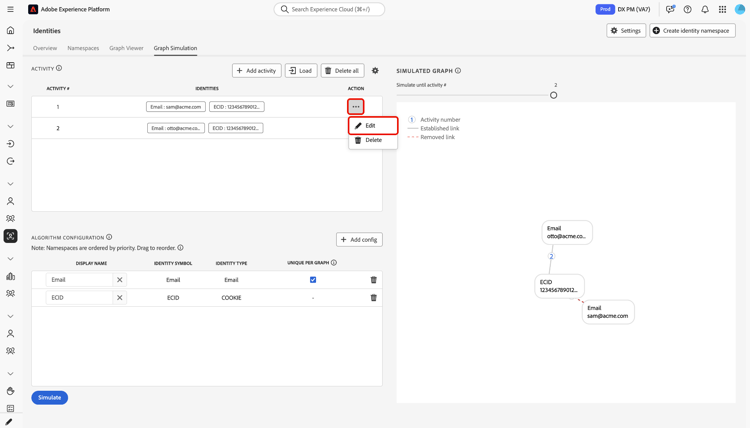The image size is (750, 428).
Task: Click info icon beside UNIQUE PER GRAPH
Action: coord(334,263)
